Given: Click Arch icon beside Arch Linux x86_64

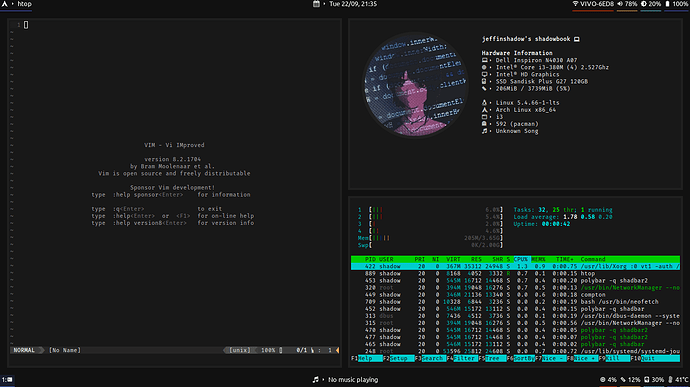Looking at the screenshot, I should (x=484, y=110).
